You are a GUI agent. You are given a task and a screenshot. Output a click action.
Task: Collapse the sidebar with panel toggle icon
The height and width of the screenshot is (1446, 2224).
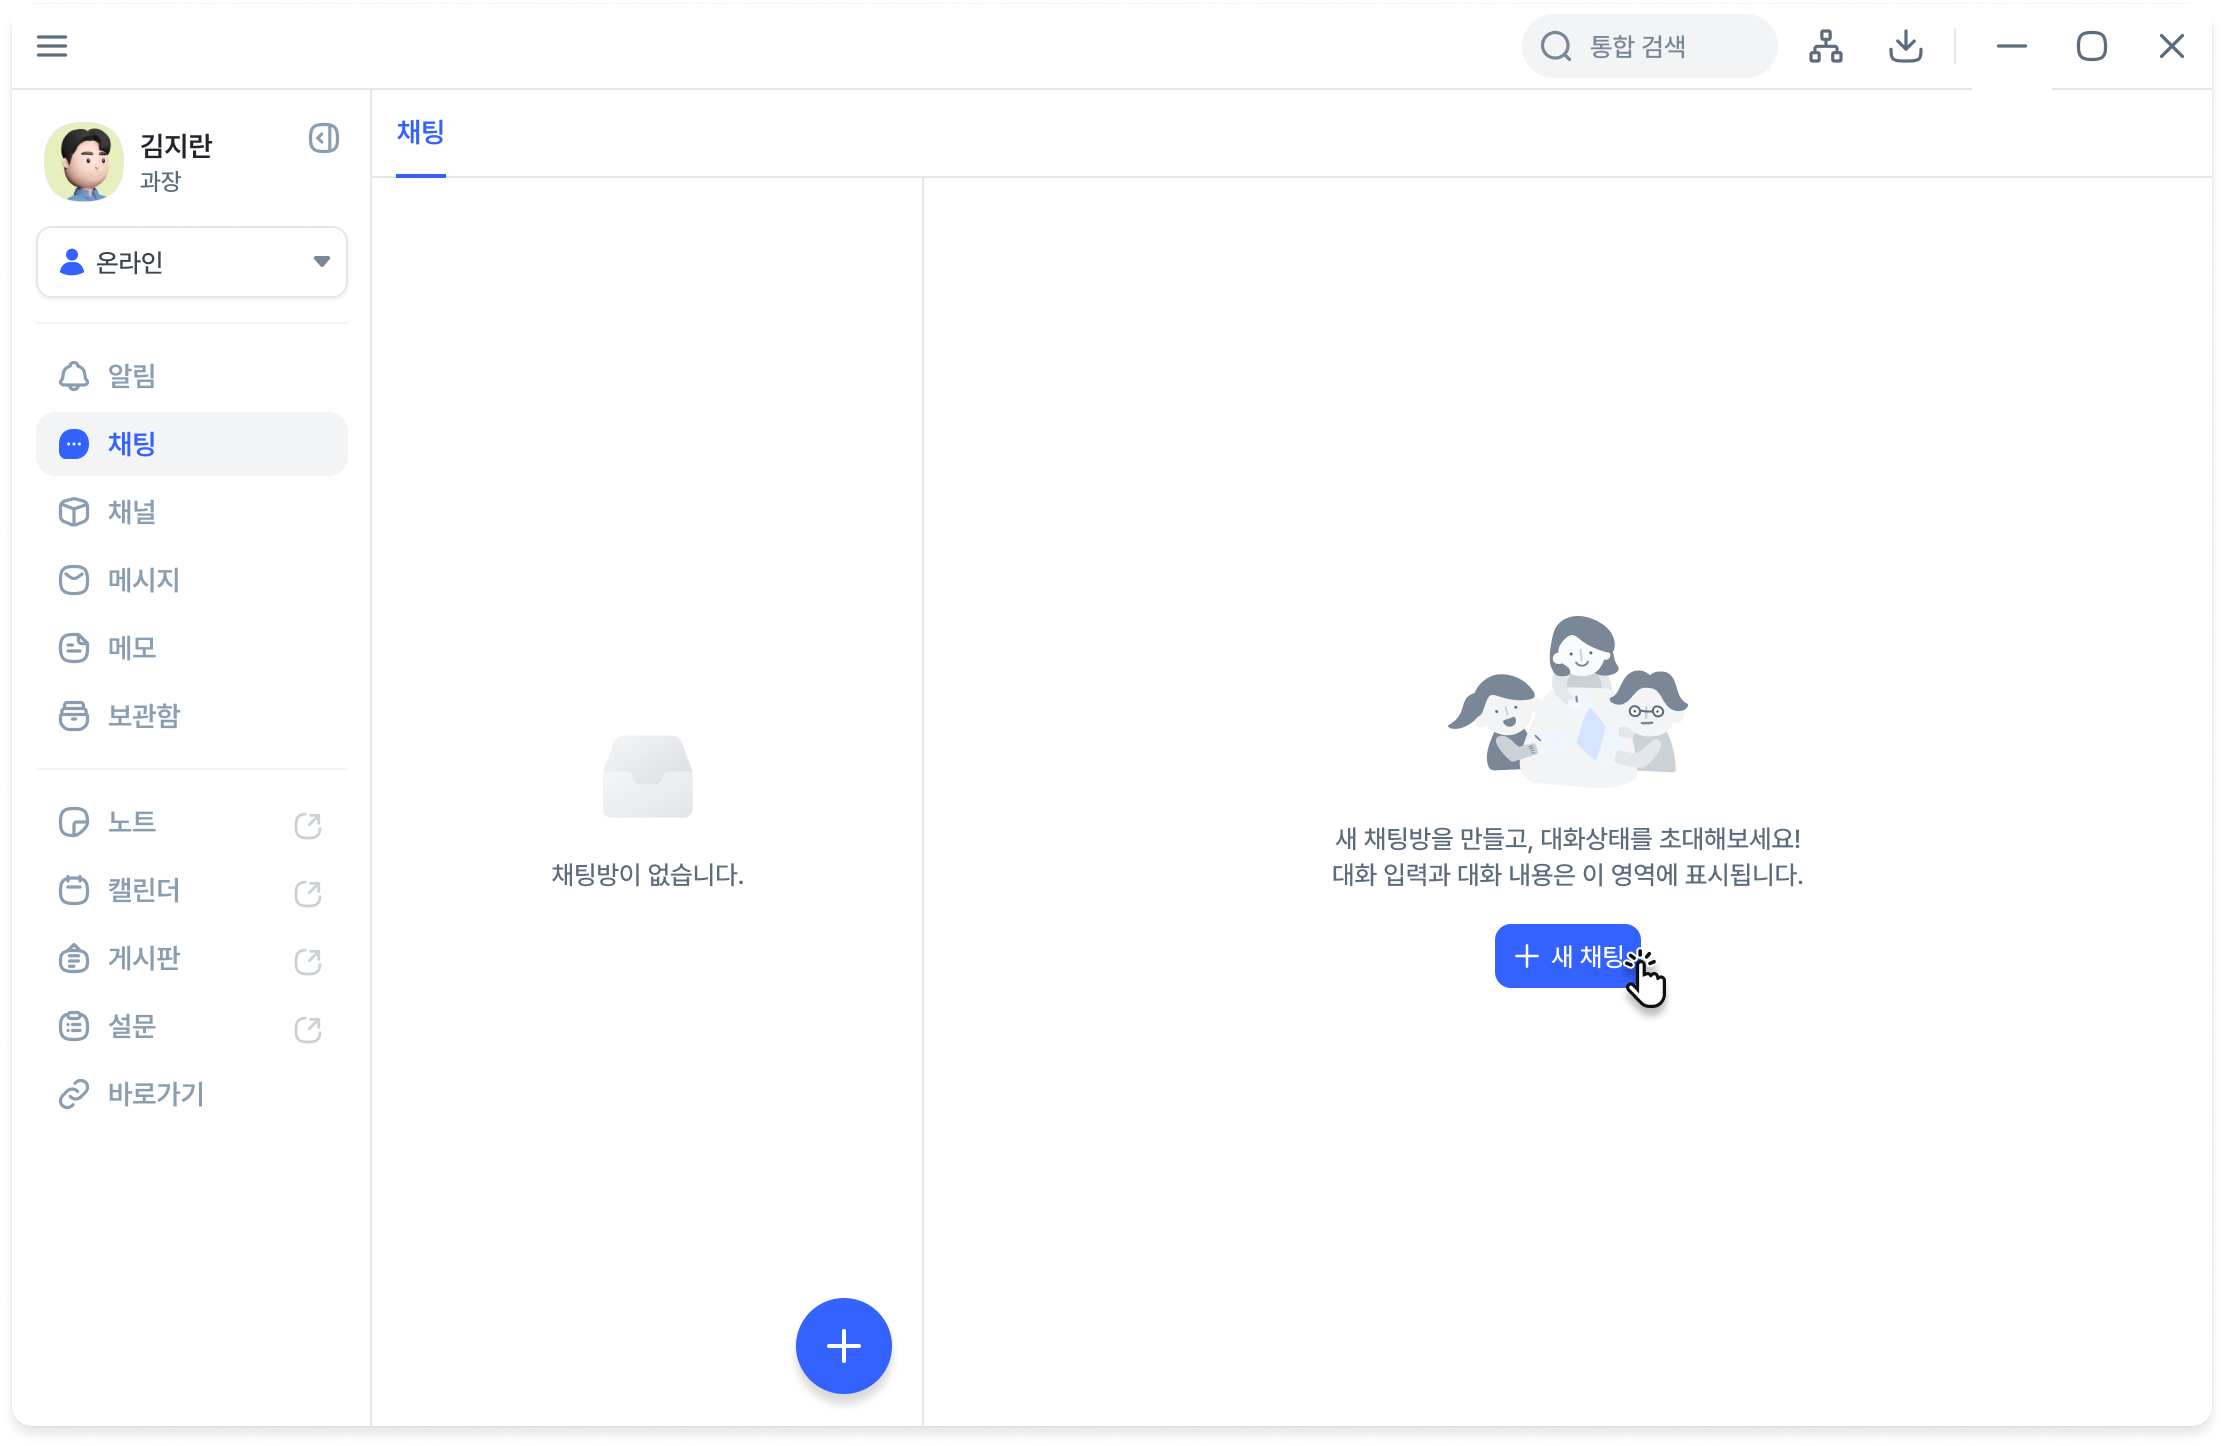tap(323, 138)
